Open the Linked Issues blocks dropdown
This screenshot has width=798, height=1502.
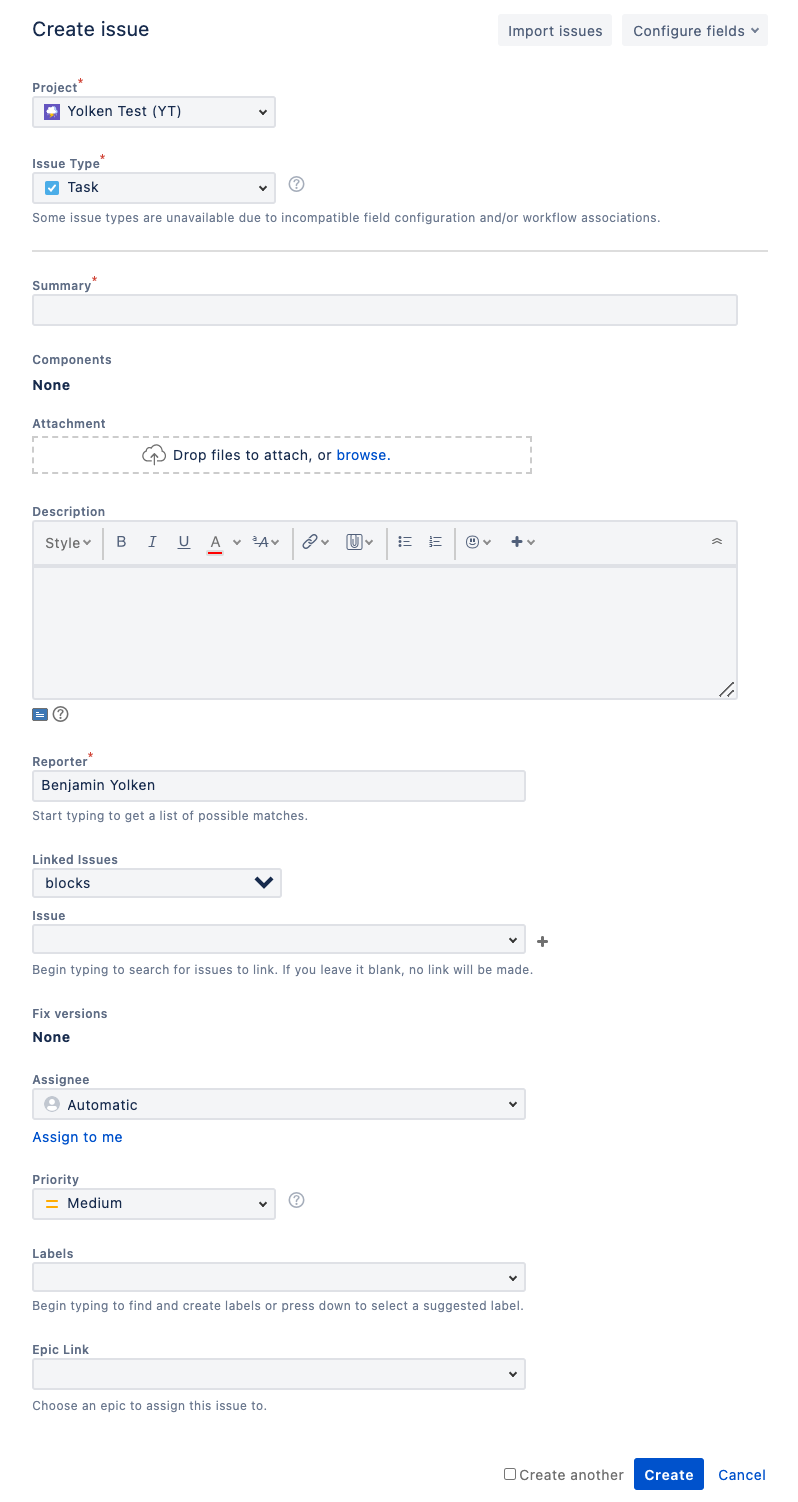[x=157, y=883]
